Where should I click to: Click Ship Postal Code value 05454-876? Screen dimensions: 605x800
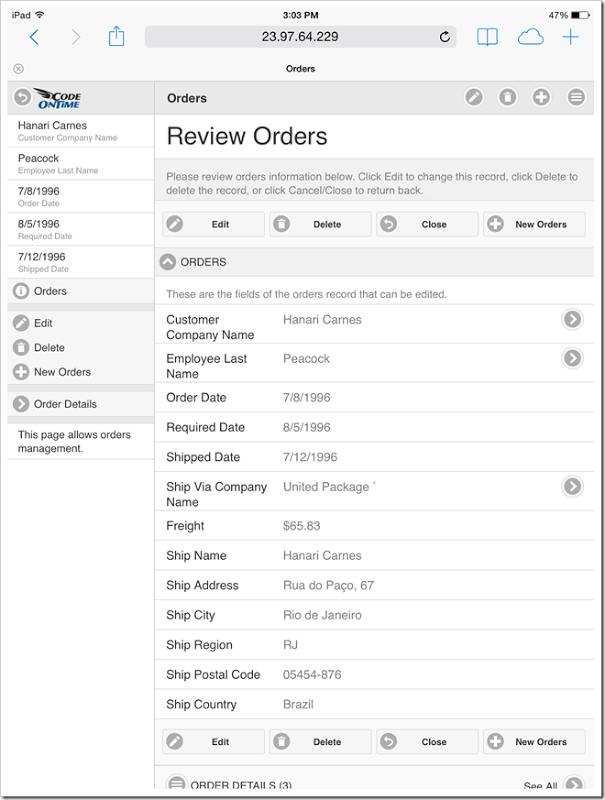(x=312, y=674)
